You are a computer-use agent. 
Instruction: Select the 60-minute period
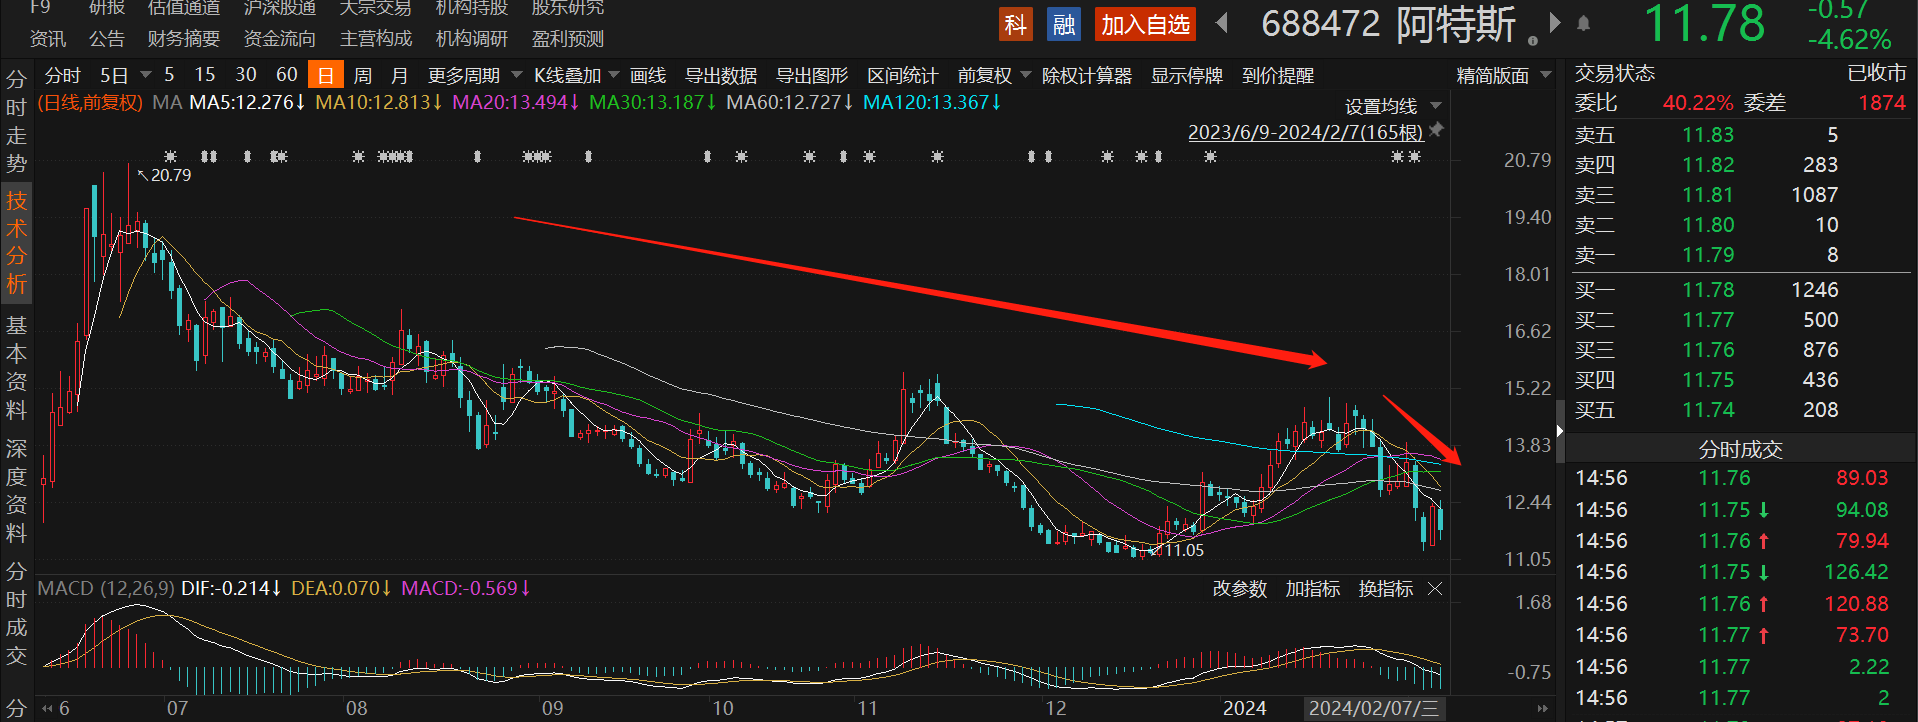(x=287, y=75)
